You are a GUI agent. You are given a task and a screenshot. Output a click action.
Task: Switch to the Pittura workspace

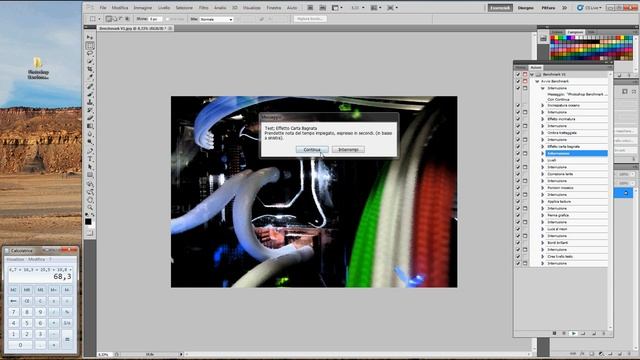click(x=548, y=8)
